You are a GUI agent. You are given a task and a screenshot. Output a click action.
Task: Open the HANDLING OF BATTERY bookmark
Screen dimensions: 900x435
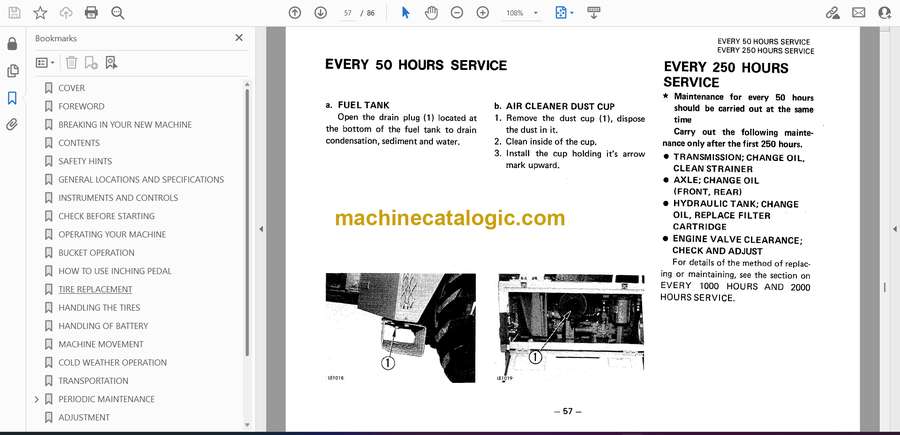tap(103, 326)
